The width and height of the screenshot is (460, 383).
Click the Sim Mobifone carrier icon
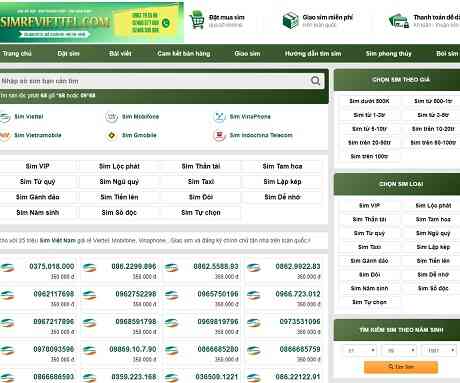pyautogui.click(x=111, y=117)
